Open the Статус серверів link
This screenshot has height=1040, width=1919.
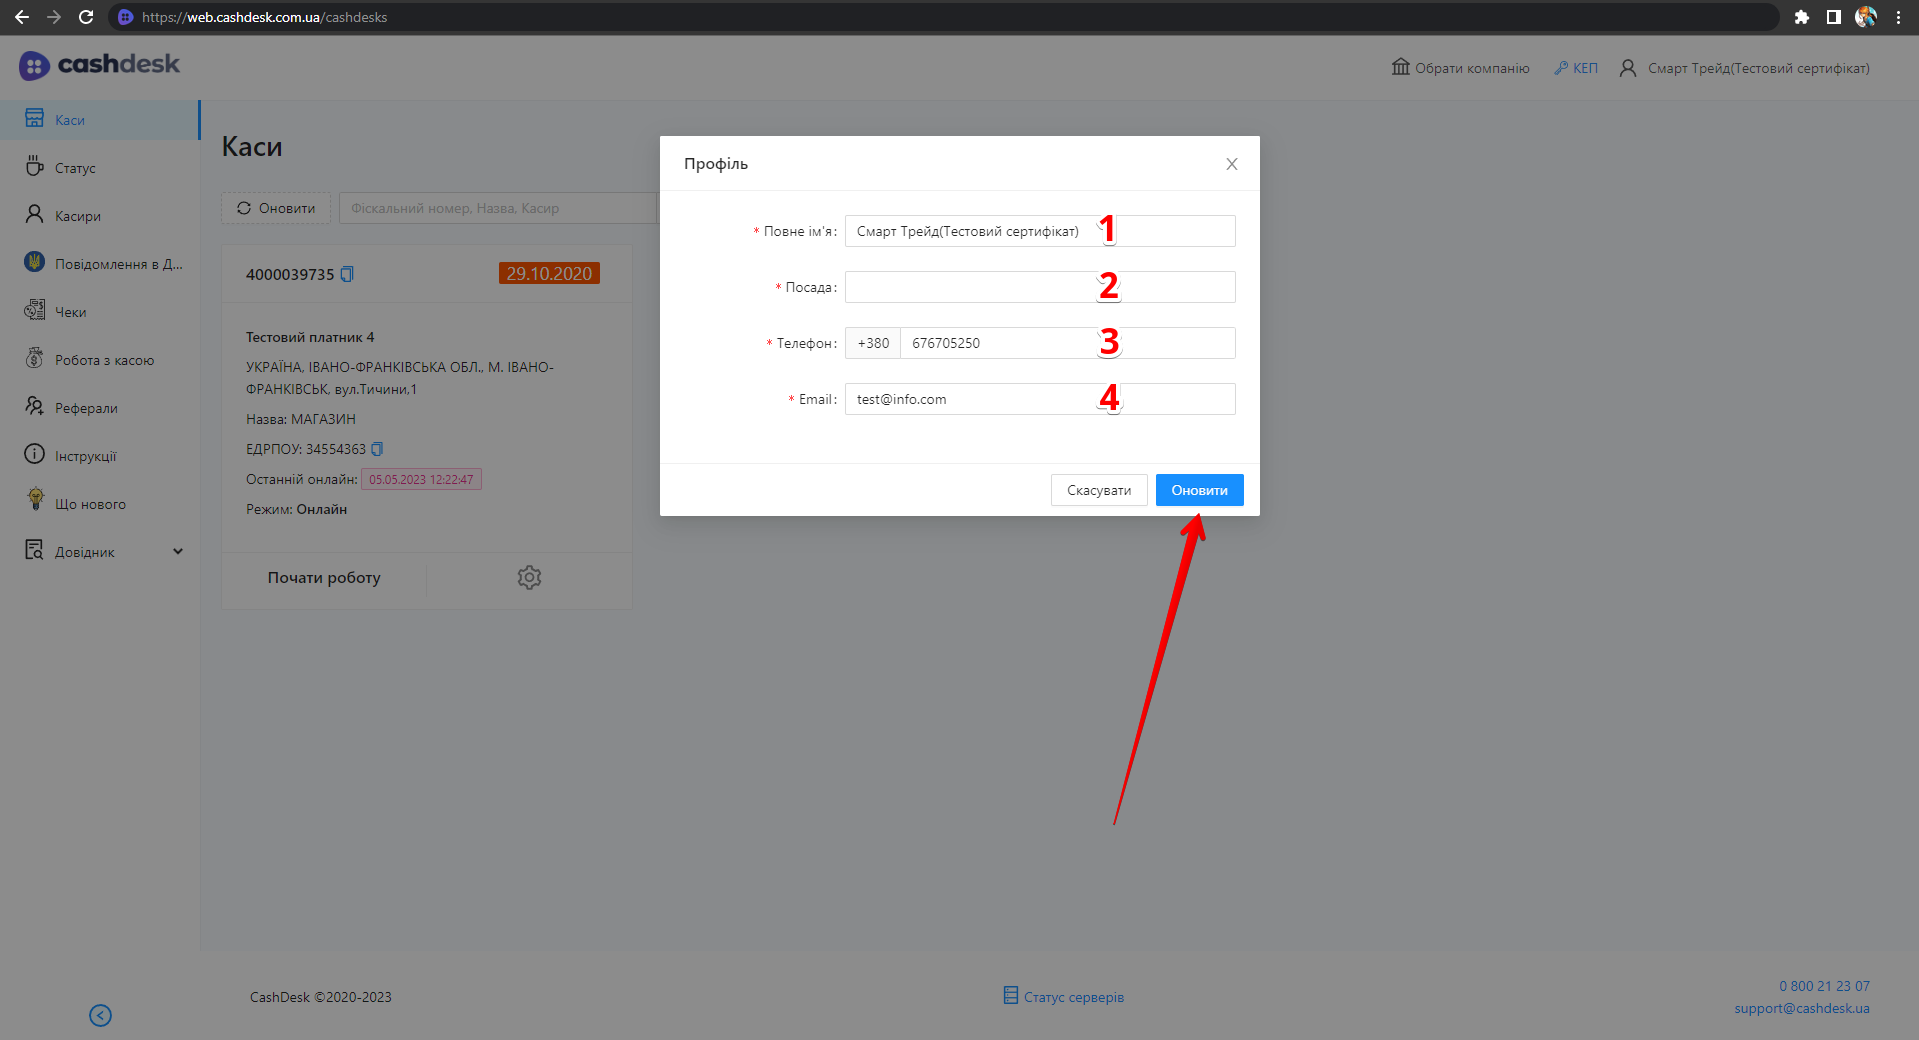1063,997
